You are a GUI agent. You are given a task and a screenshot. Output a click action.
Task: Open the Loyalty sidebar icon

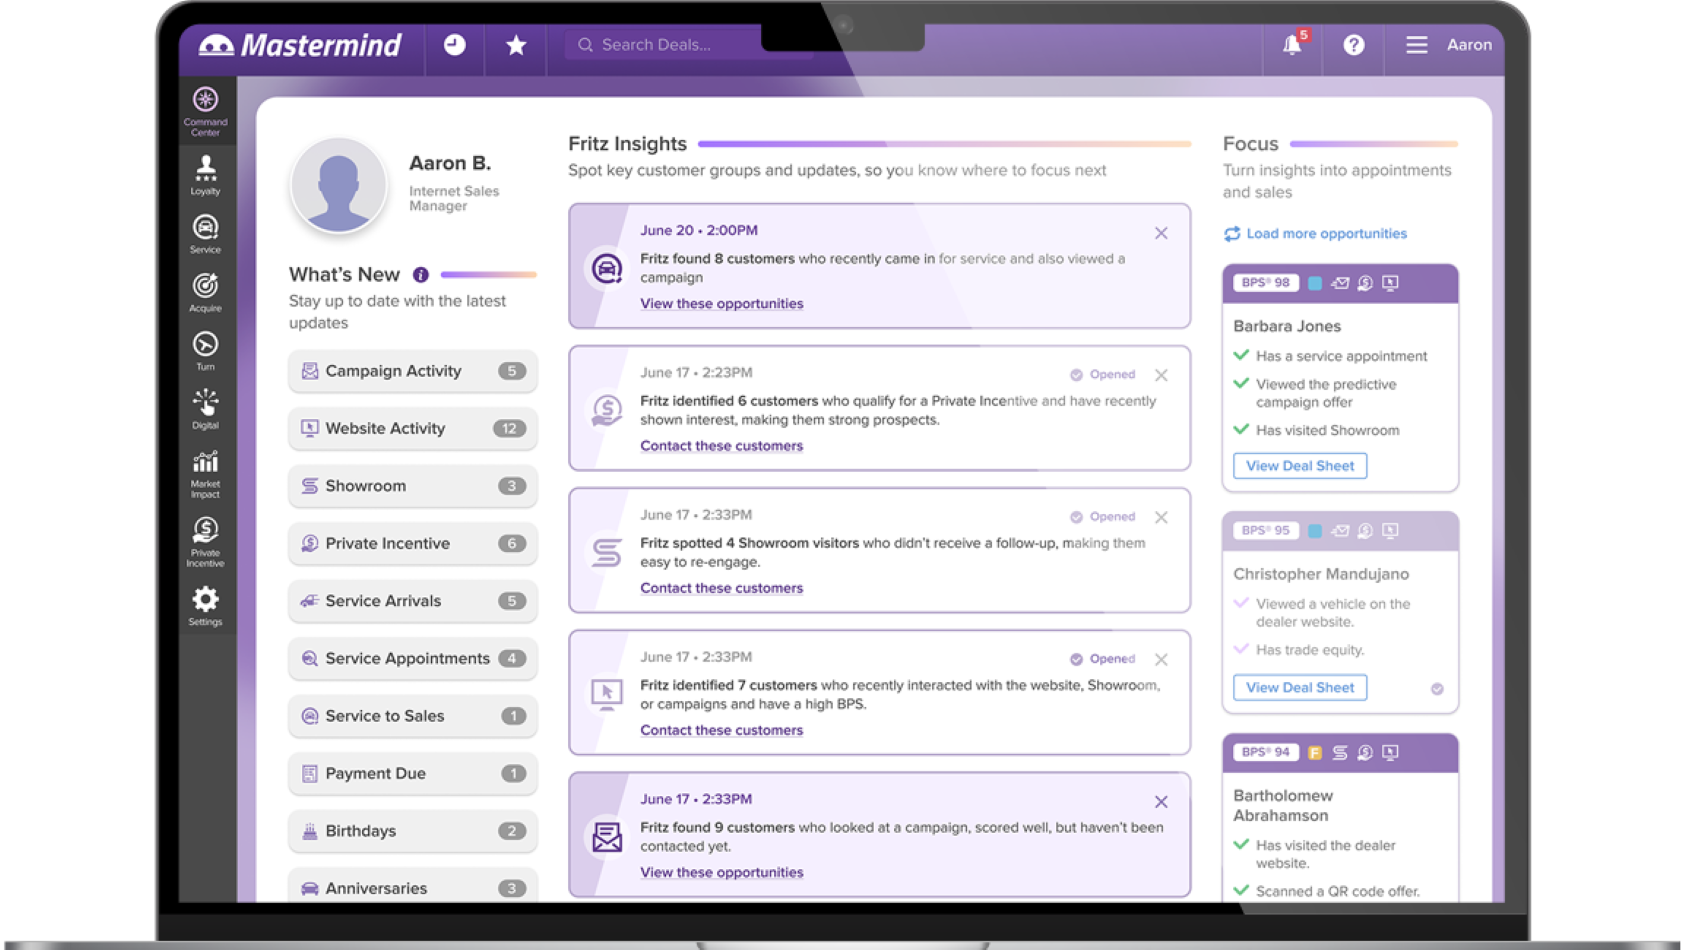[x=205, y=174]
